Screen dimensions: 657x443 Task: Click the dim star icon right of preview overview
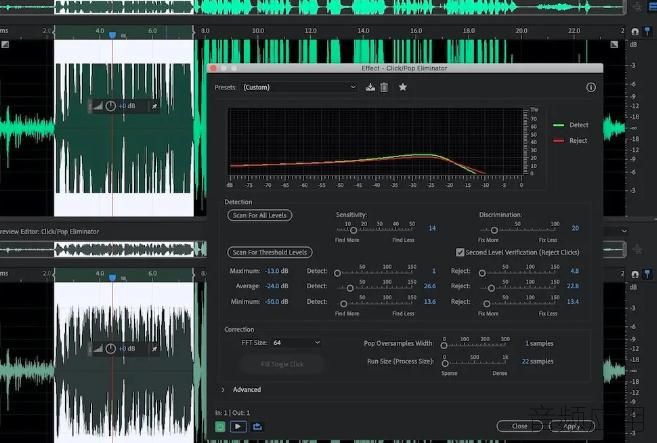click(637, 249)
